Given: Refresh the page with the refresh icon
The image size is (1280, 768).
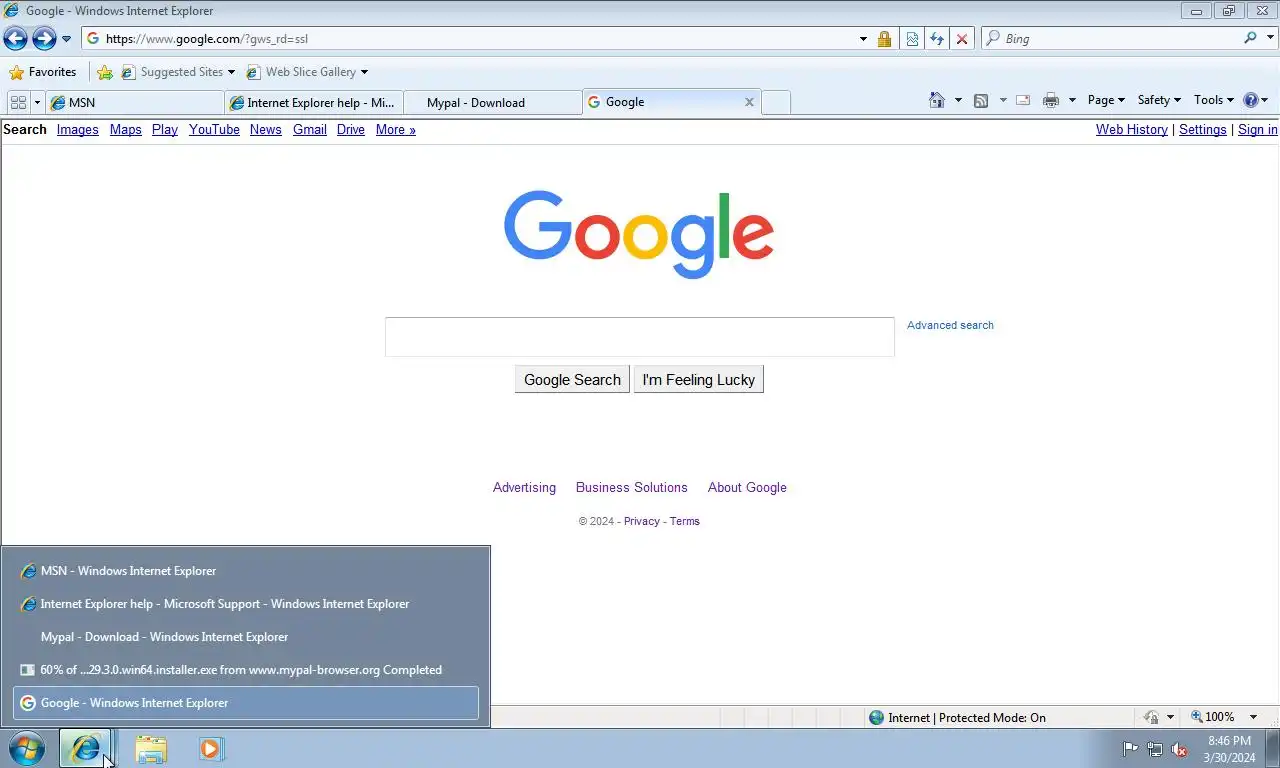Looking at the screenshot, I should click(937, 39).
